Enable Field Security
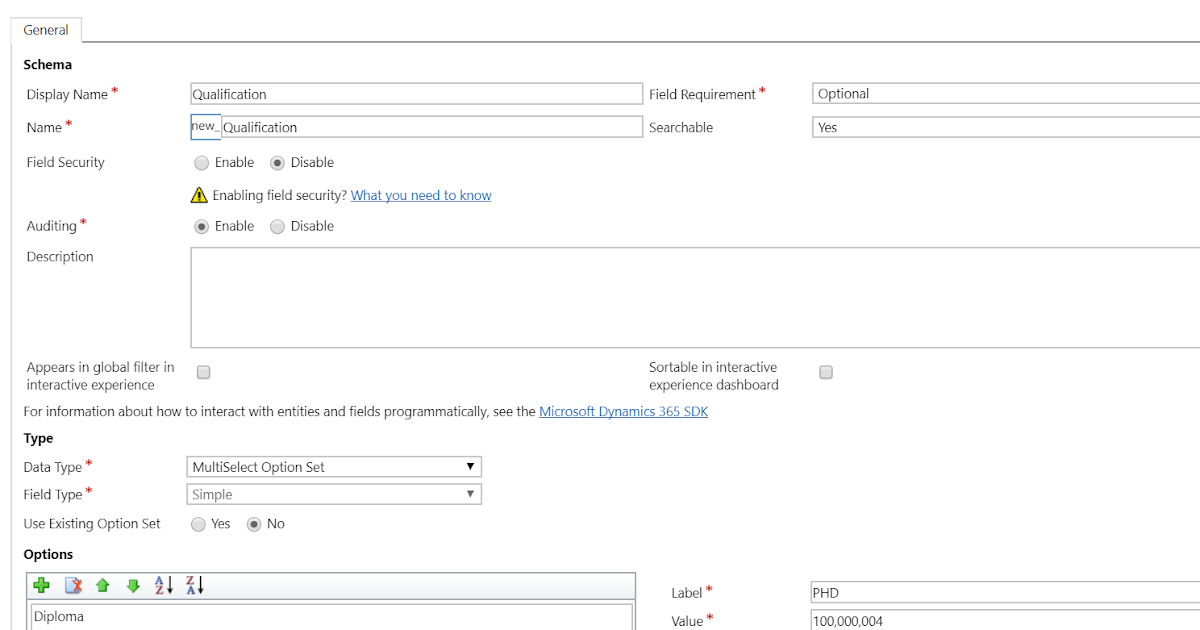The height and width of the screenshot is (630, 1200). tap(203, 162)
